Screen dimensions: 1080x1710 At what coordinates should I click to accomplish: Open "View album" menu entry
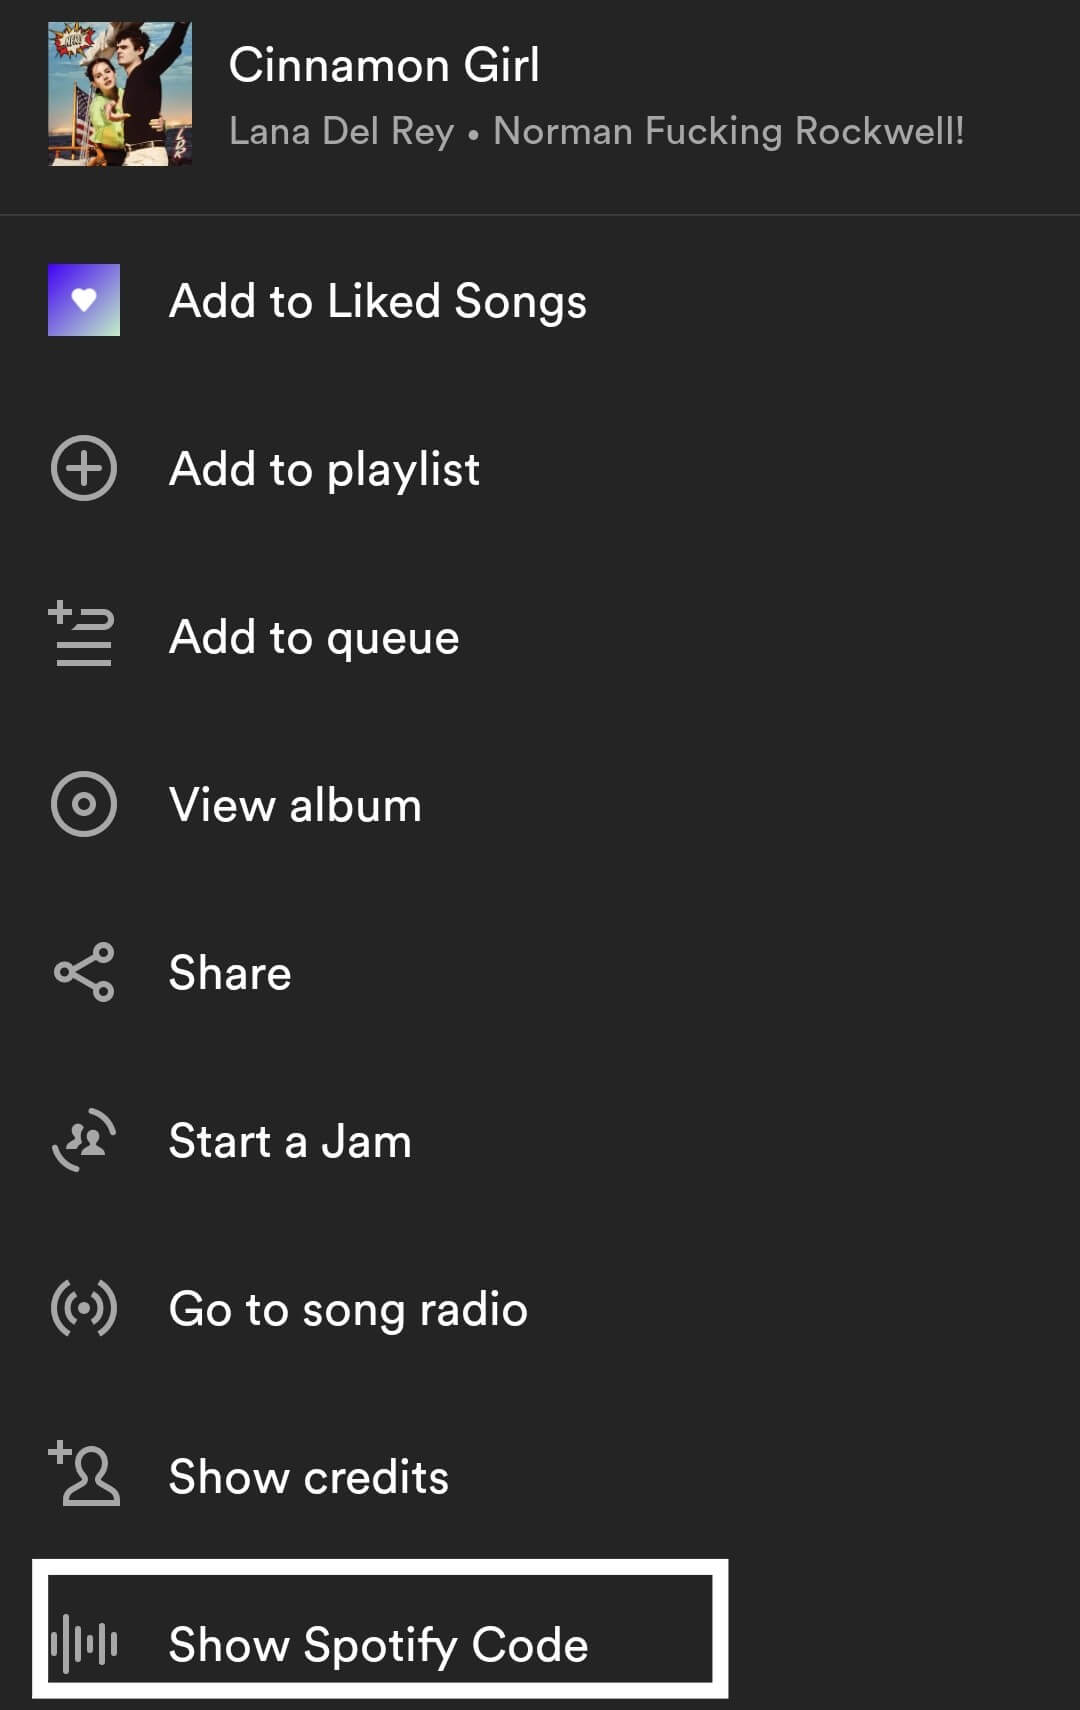(x=295, y=805)
